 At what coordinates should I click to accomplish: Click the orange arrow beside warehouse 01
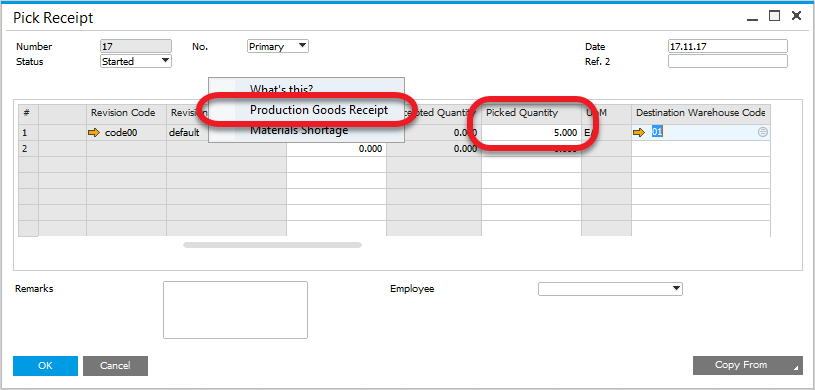639,133
